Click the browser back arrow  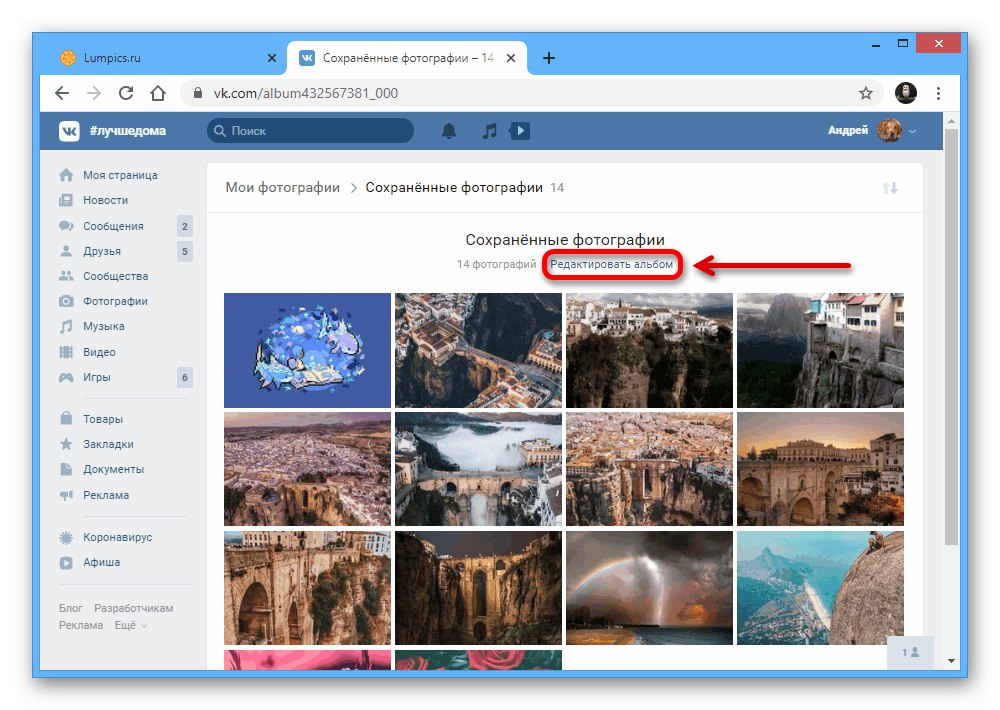click(x=62, y=93)
